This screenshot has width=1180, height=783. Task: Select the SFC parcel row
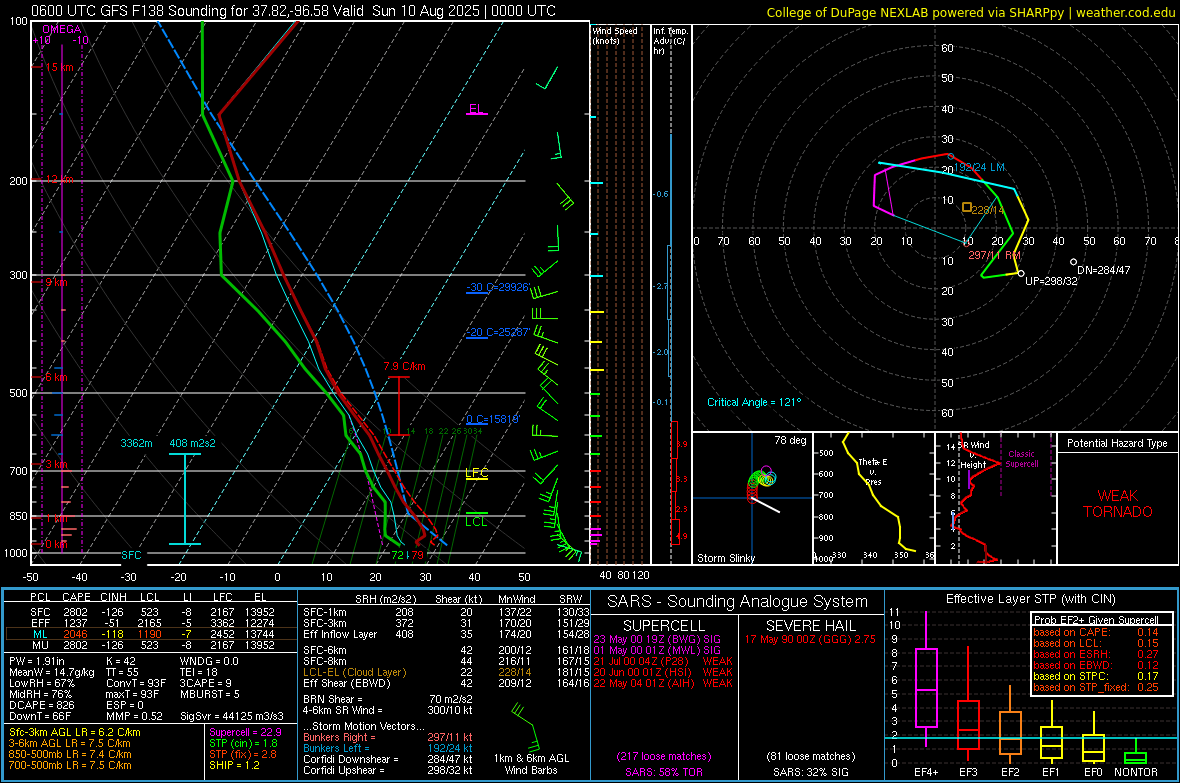click(151, 612)
